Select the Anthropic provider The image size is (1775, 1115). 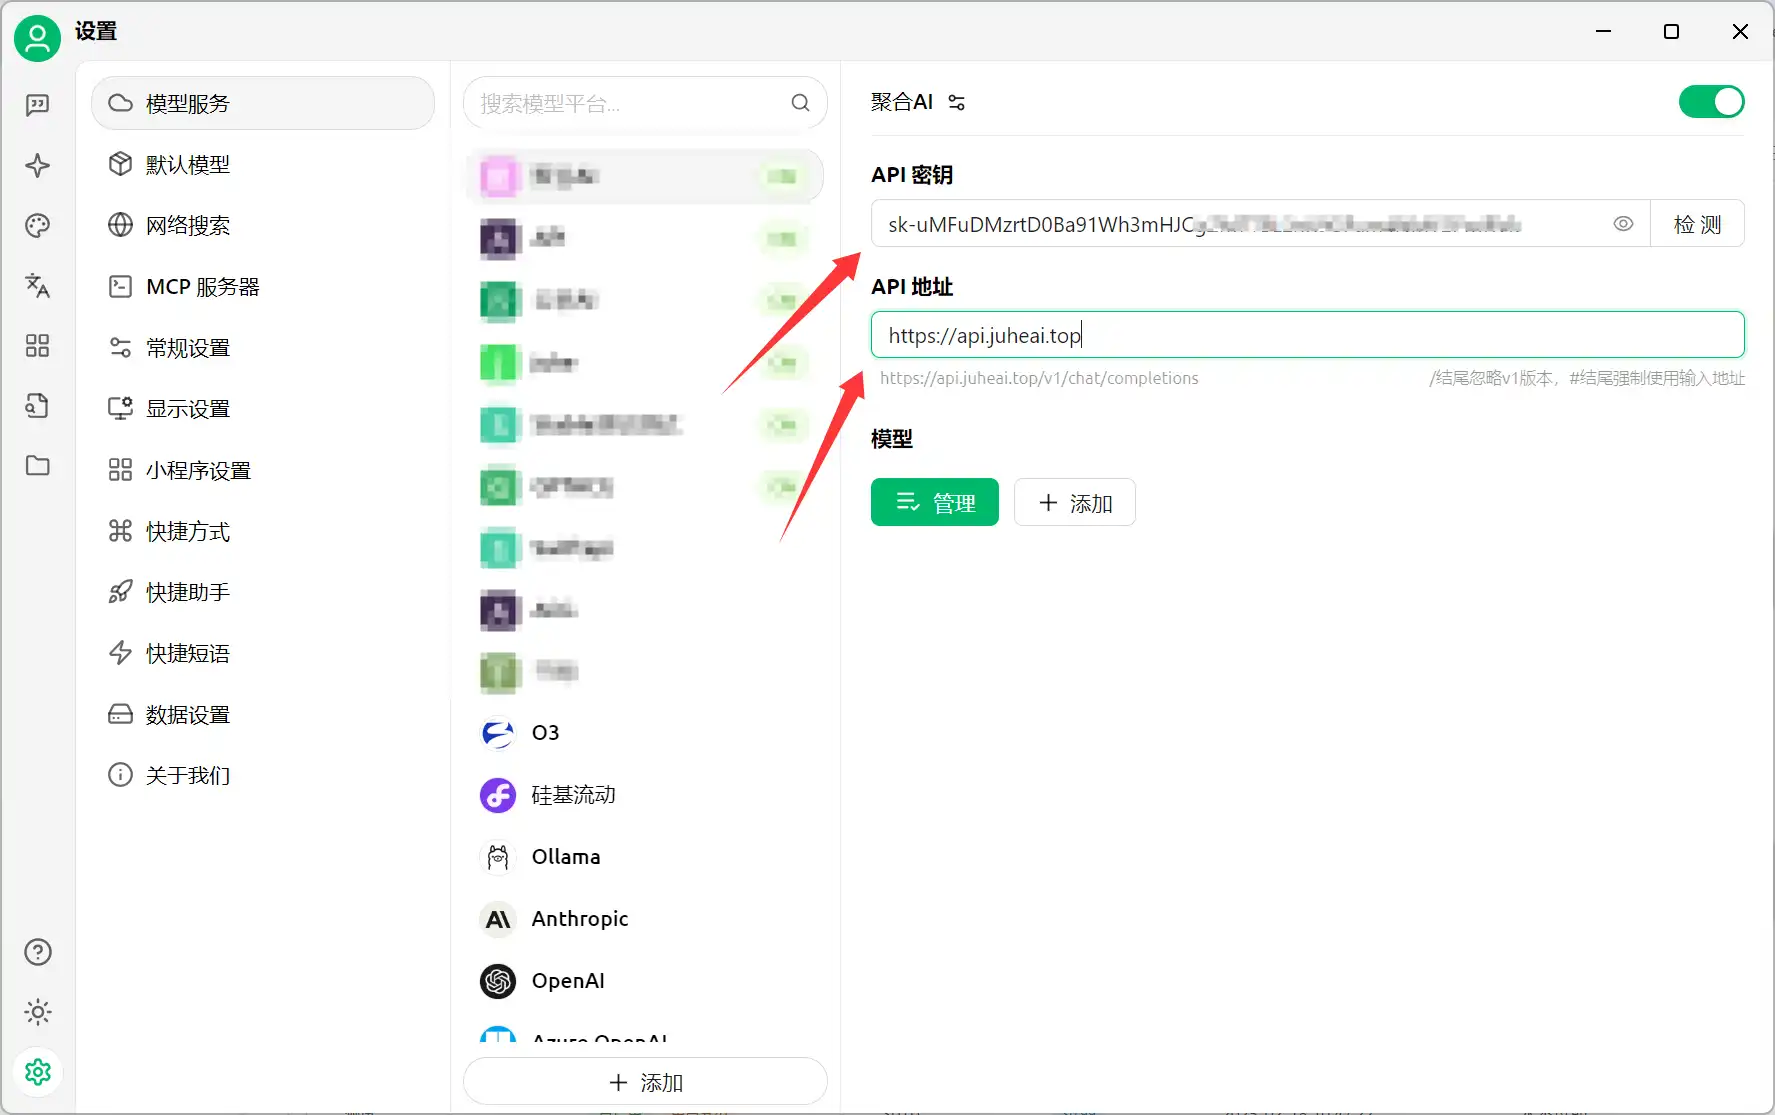click(x=645, y=919)
